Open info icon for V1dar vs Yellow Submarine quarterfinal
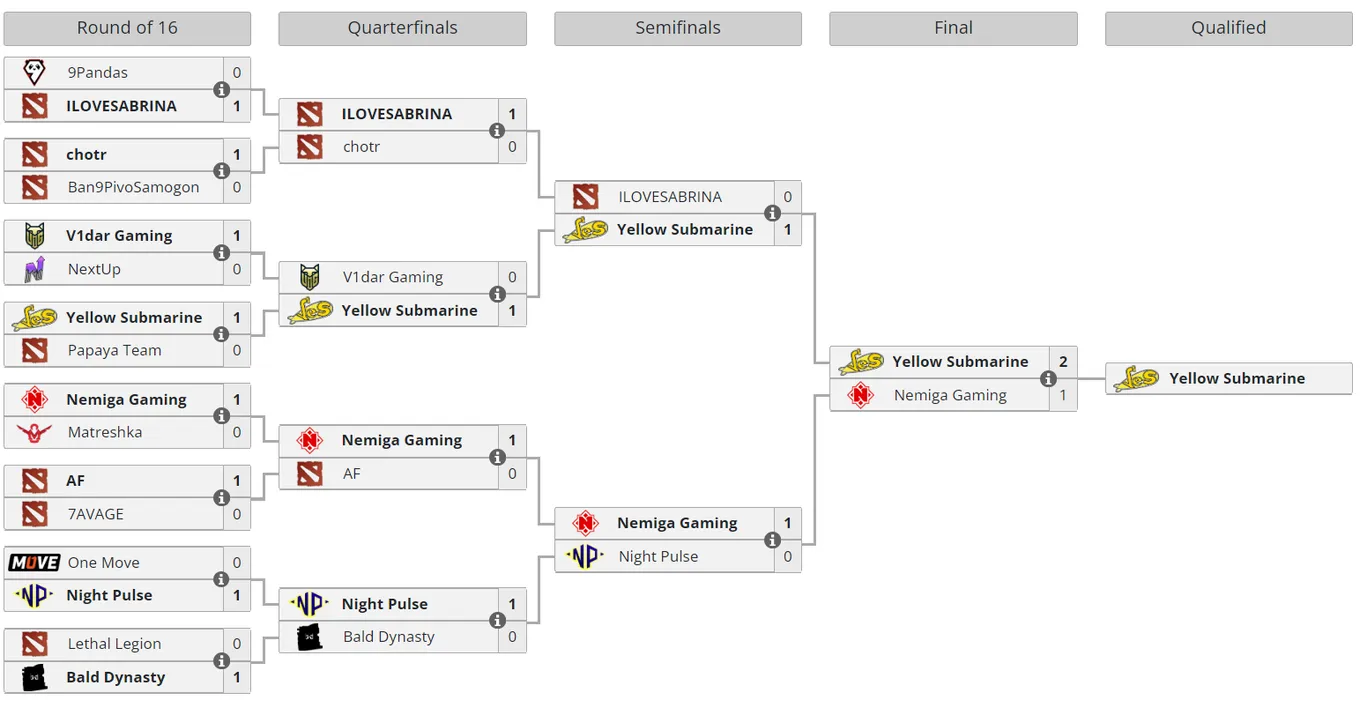This screenshot has width=1360, height=702. (x=497, y=294)
